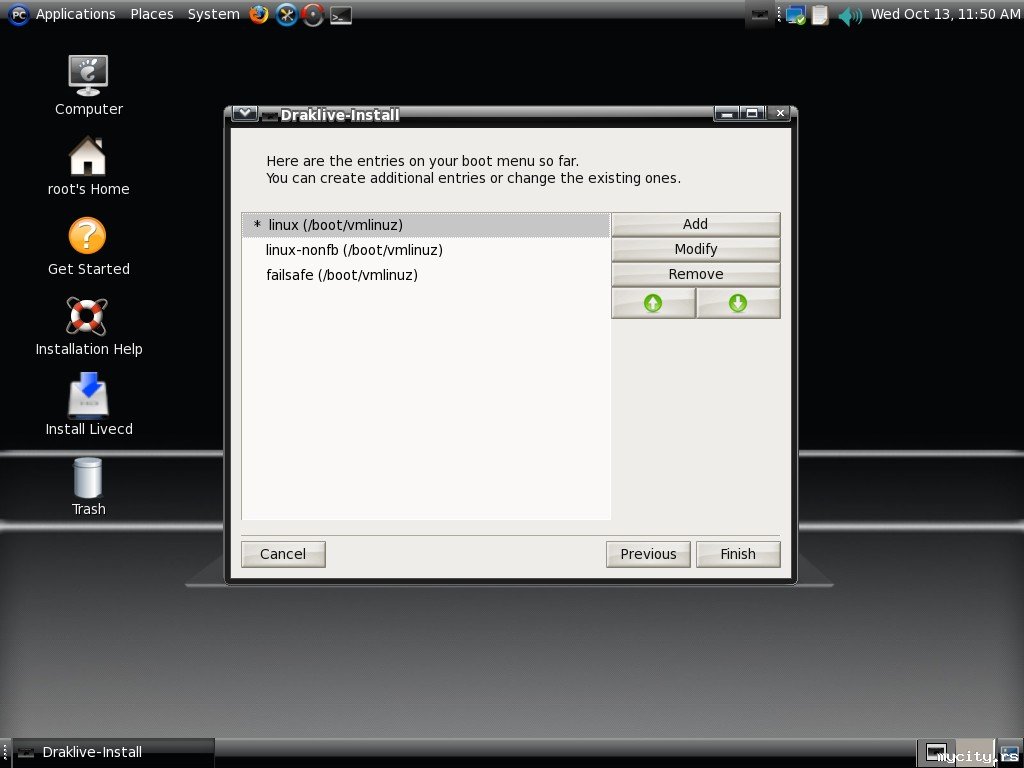Minimize the Draklive-Install window
This screenshot has height=768, width=1024.
[727, 114]
